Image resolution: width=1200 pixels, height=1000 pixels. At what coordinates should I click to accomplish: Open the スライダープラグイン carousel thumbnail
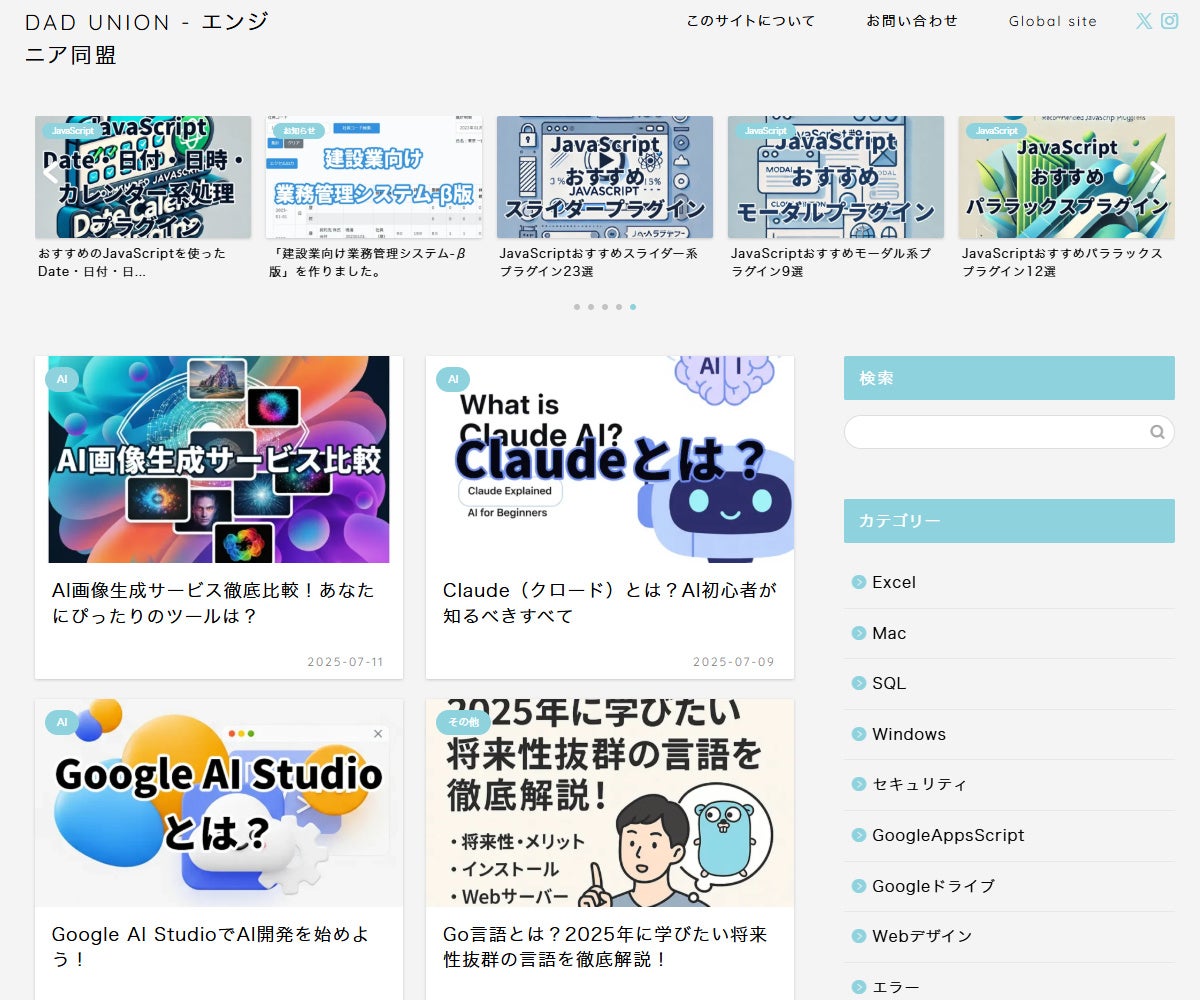point(605,177)
